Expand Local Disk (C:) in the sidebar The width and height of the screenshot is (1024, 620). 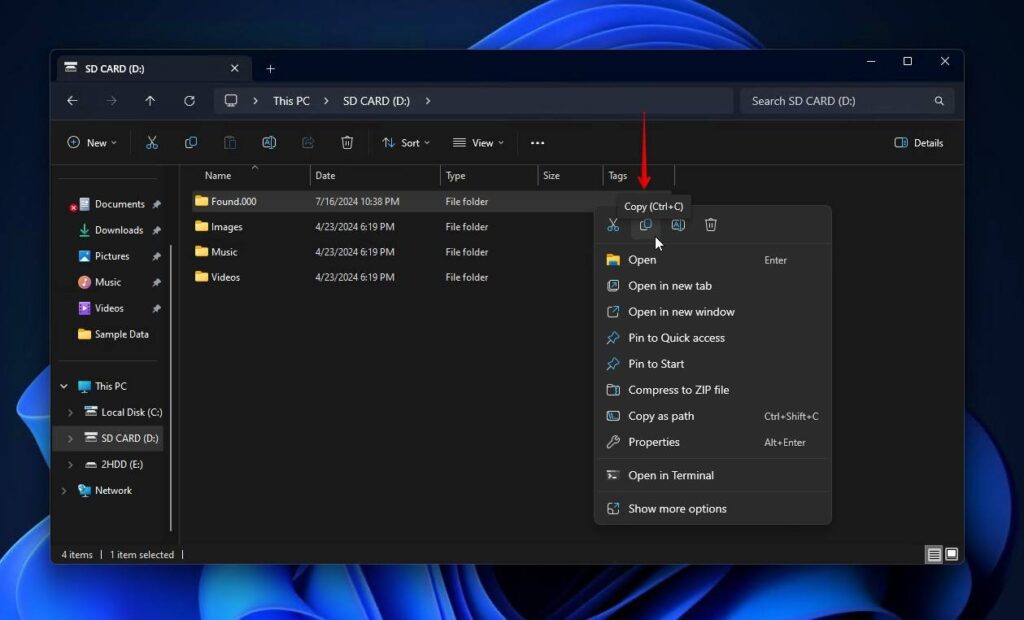pos(70,412)
